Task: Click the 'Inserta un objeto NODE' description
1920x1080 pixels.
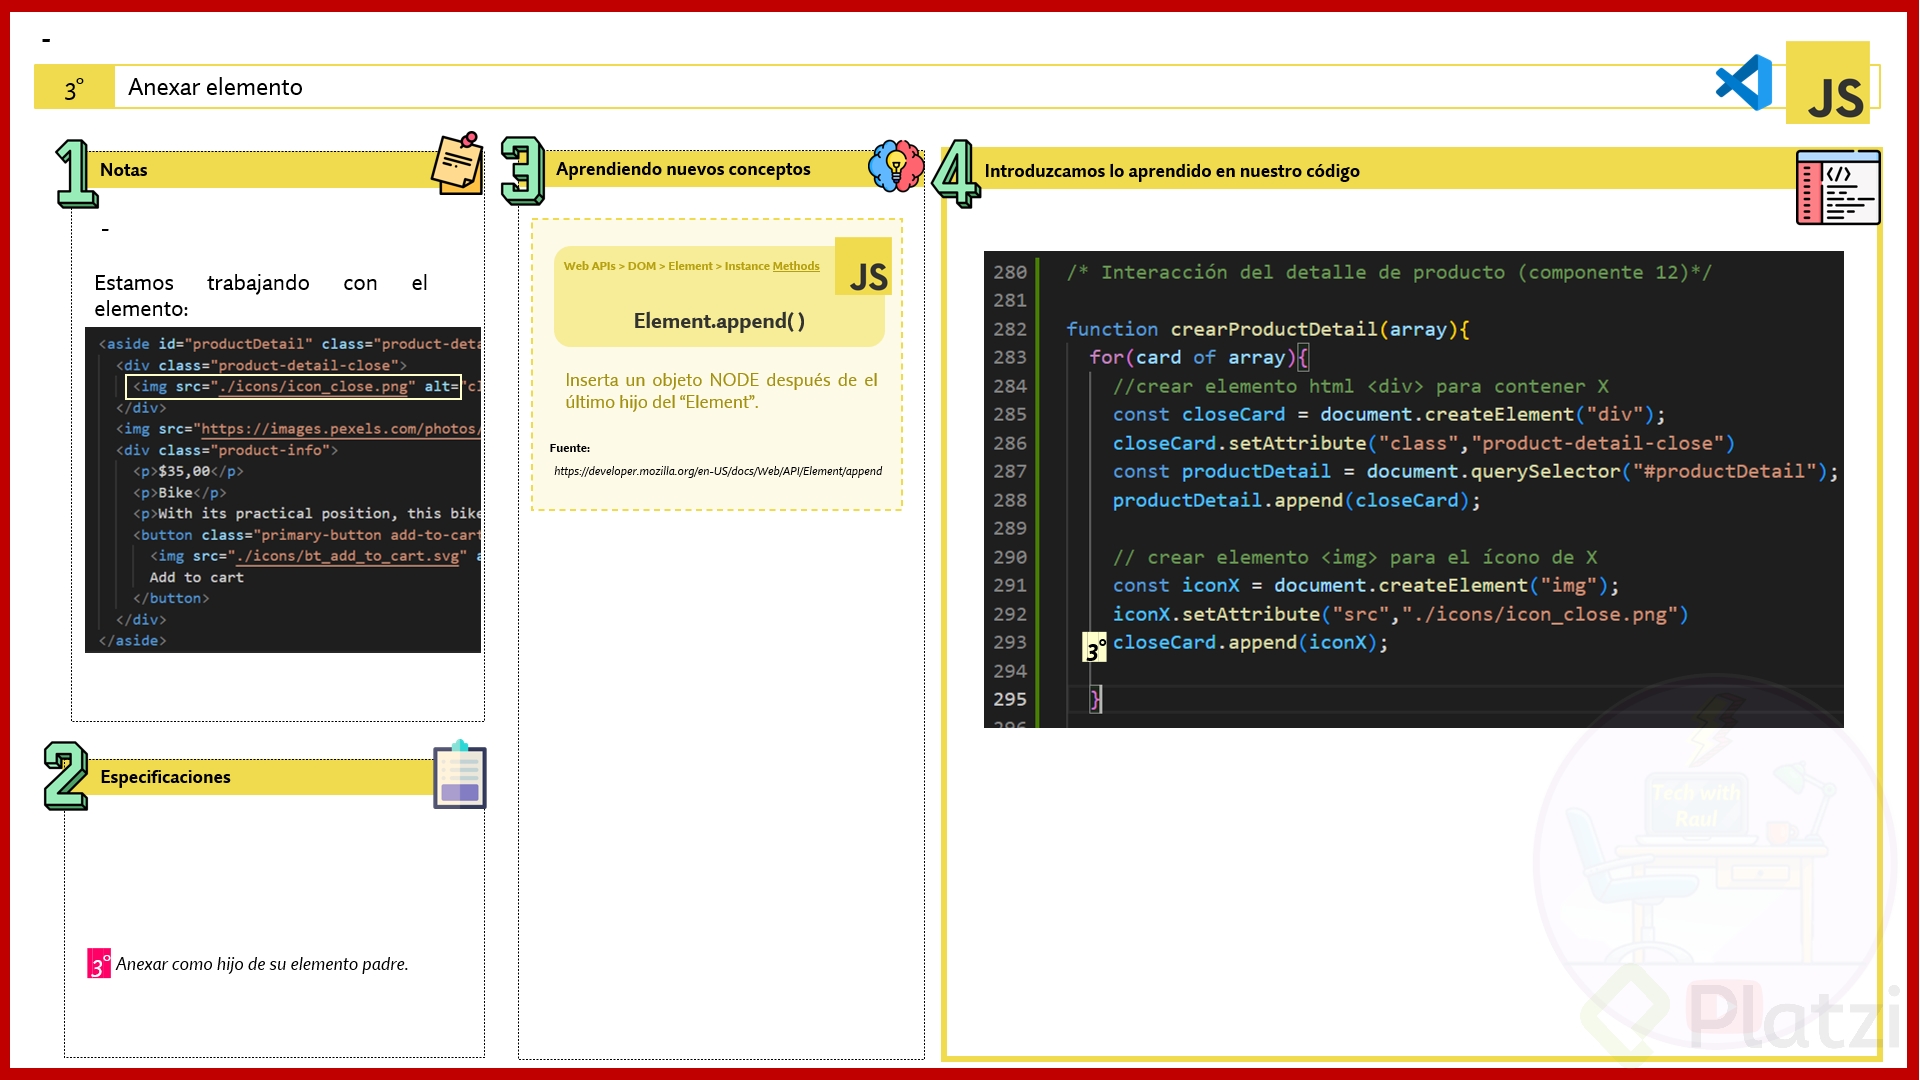Action: click(721, 391)
